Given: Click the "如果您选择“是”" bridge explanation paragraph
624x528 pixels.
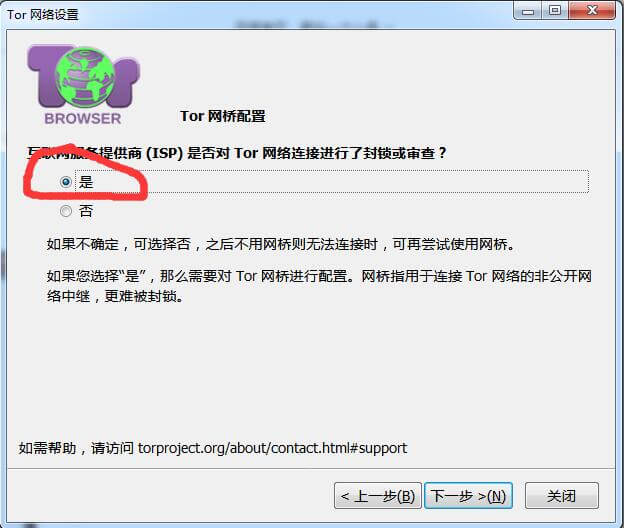Looking at the screenshot, I should (319, 286).
